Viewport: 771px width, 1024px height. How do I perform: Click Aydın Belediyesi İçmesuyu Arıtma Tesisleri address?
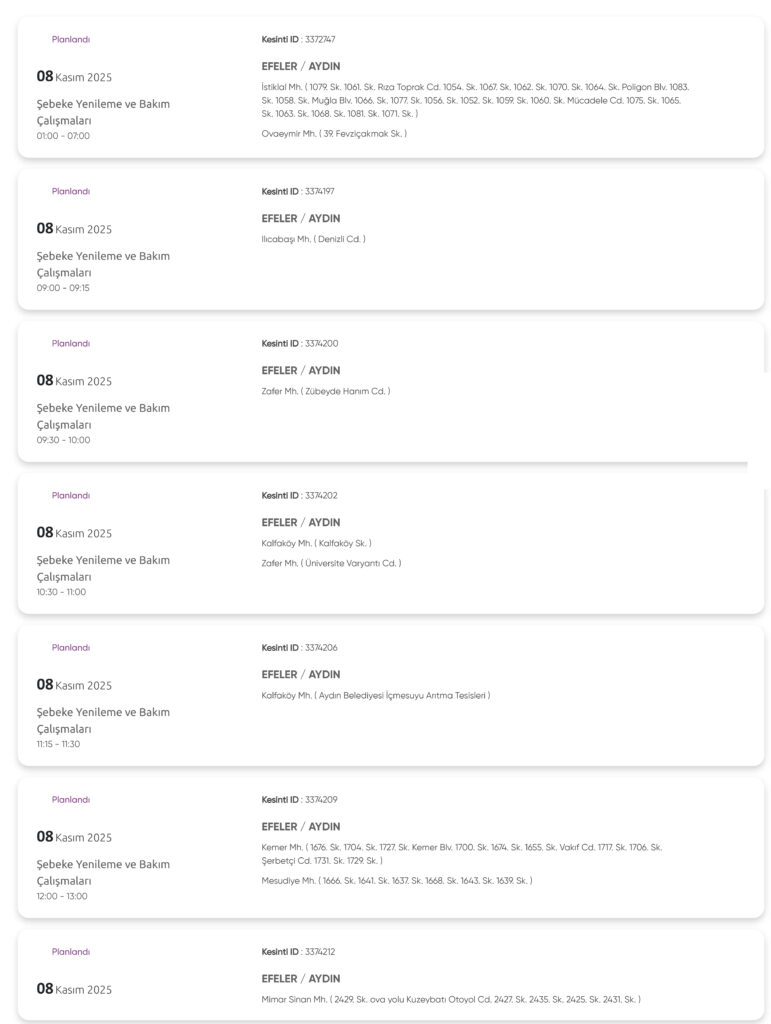[x=376, y=696]
